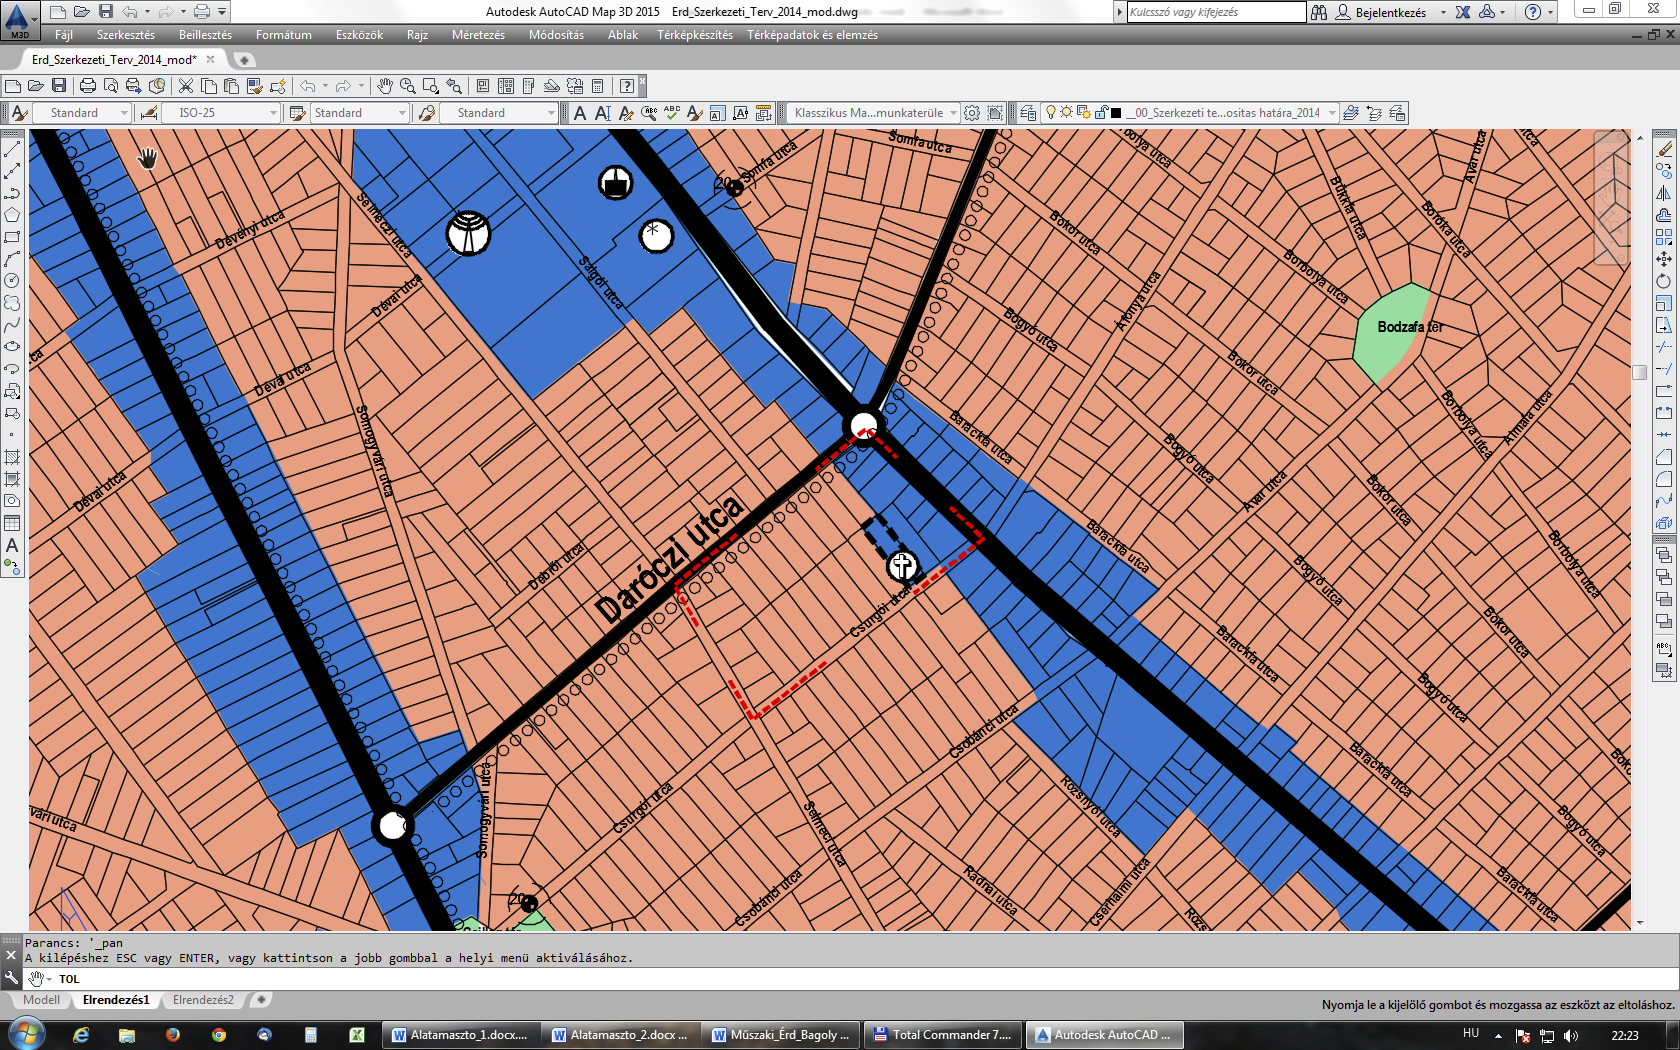Expand the Undo history arrow

click(326, 86)
